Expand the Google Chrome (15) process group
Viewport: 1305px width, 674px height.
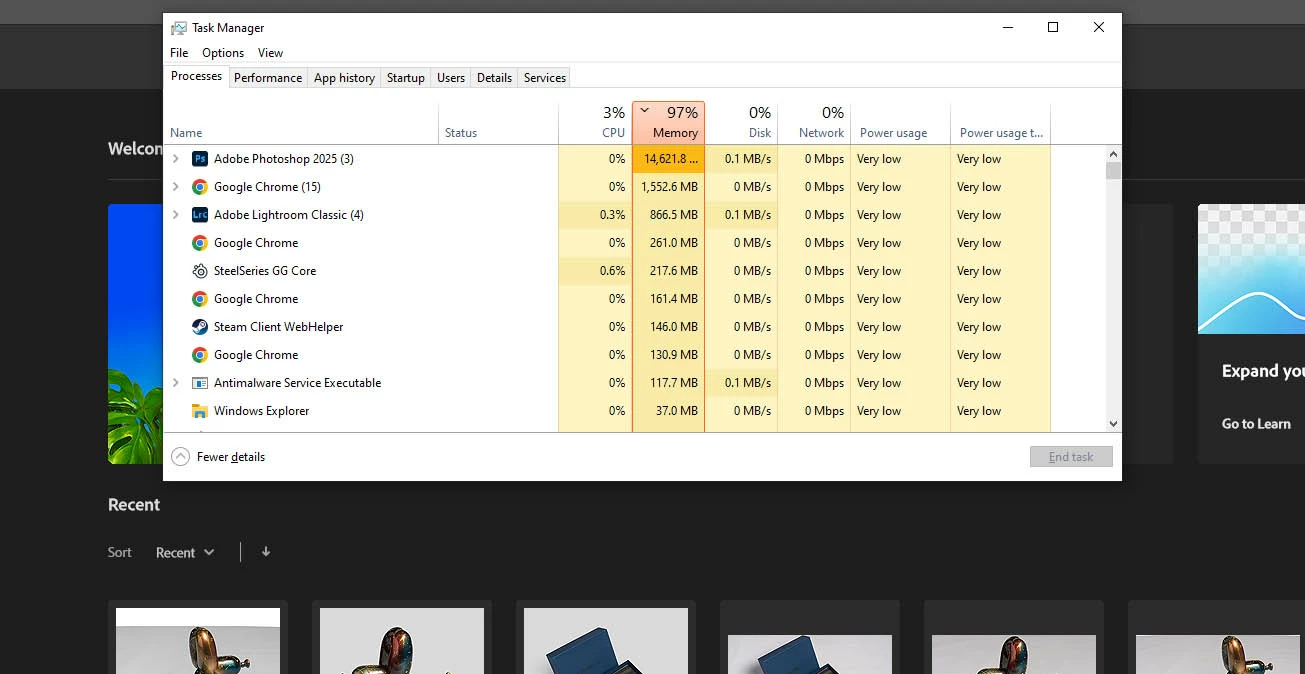click(176, 187)
